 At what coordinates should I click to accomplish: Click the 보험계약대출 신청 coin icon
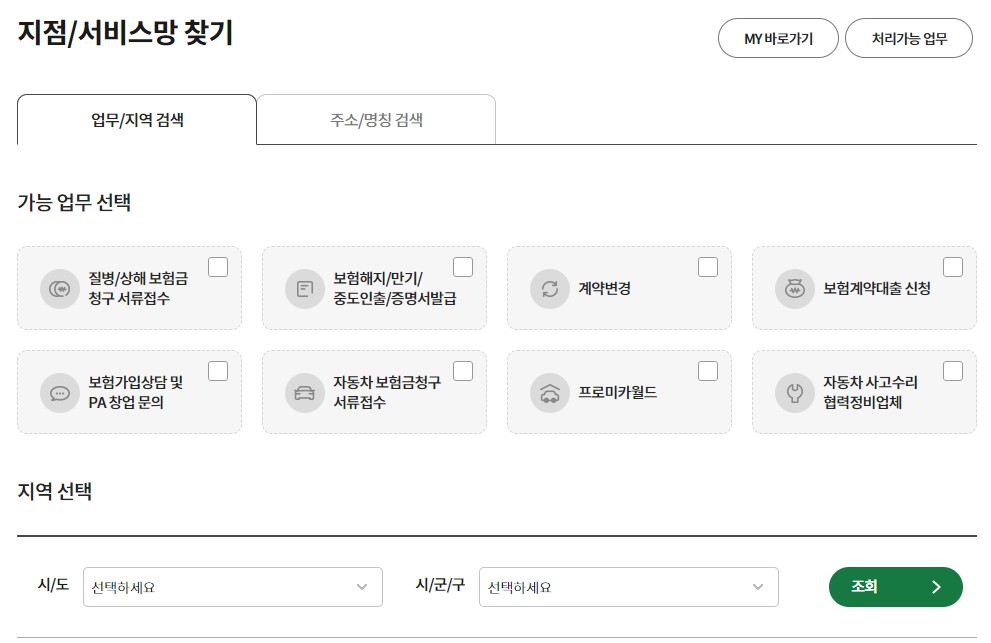(x=795, y=287)
